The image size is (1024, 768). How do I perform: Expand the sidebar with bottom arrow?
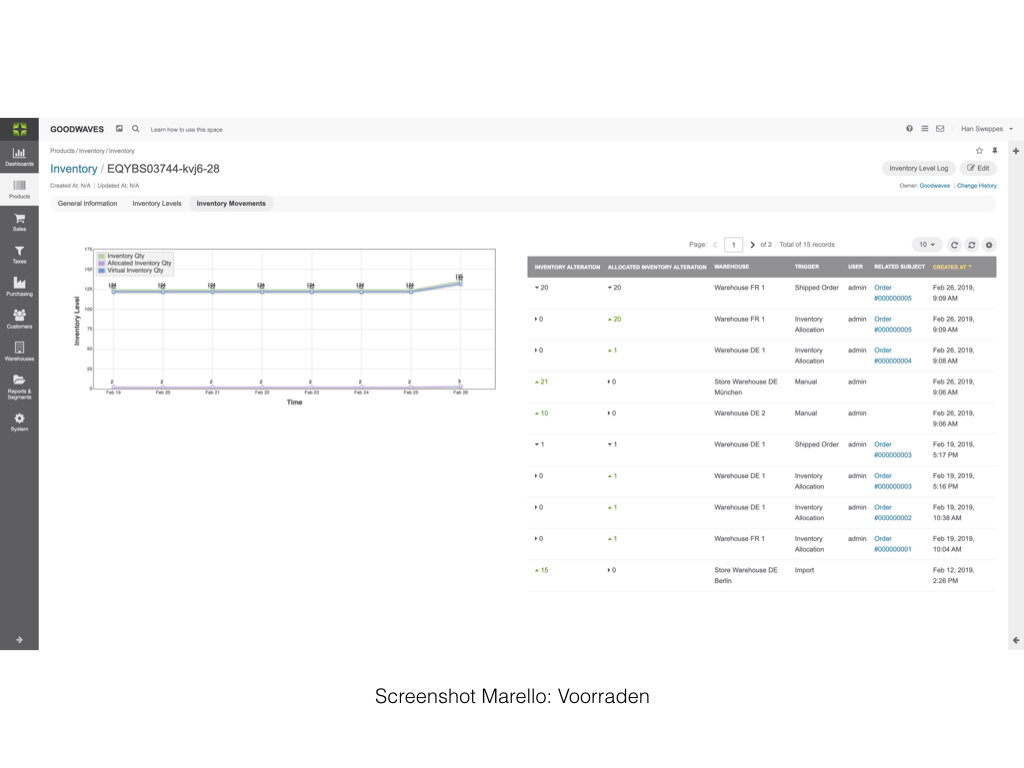click(x=19, y=640)
